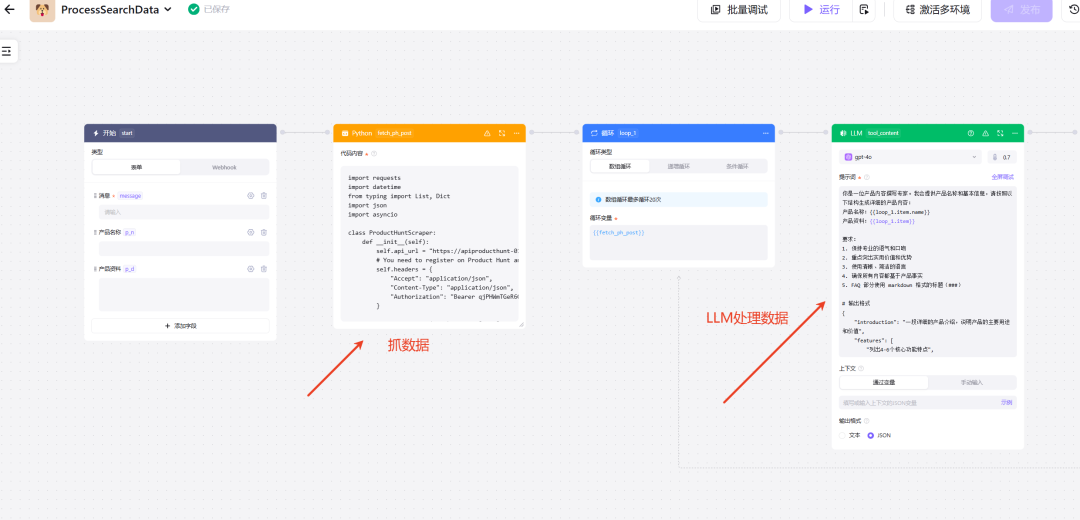Screen dimensions: 1080x520
Task: Open settings for the p_d field
Action: pos(251,269)
